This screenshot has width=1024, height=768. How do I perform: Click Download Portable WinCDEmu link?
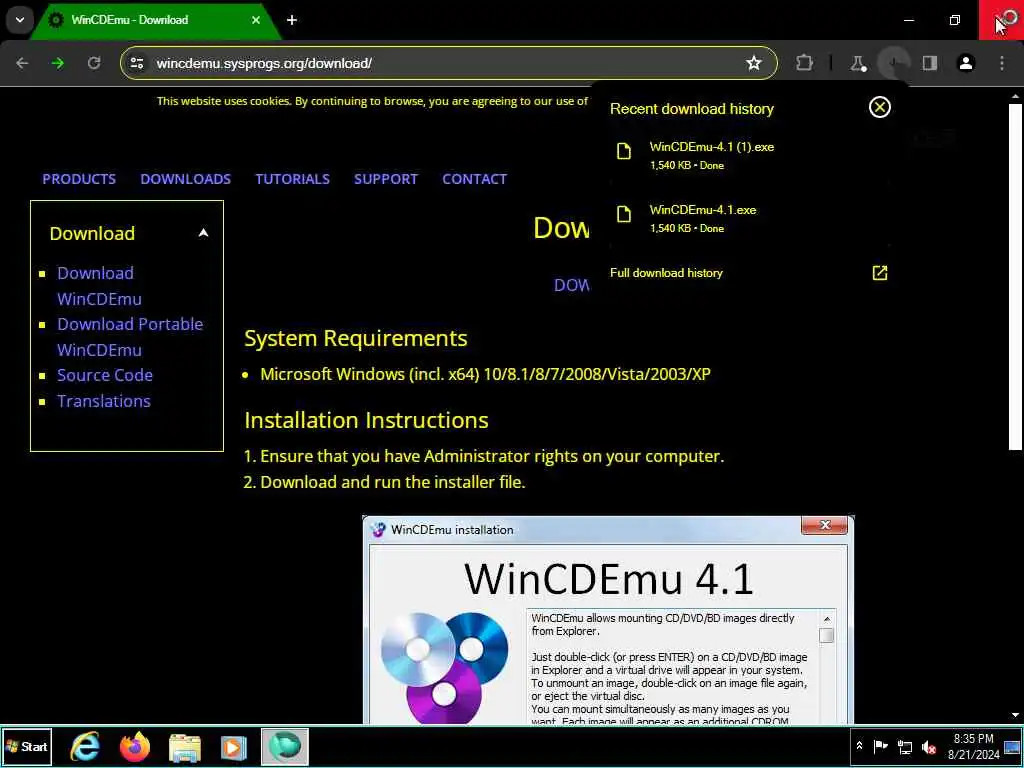pos(129,336)
